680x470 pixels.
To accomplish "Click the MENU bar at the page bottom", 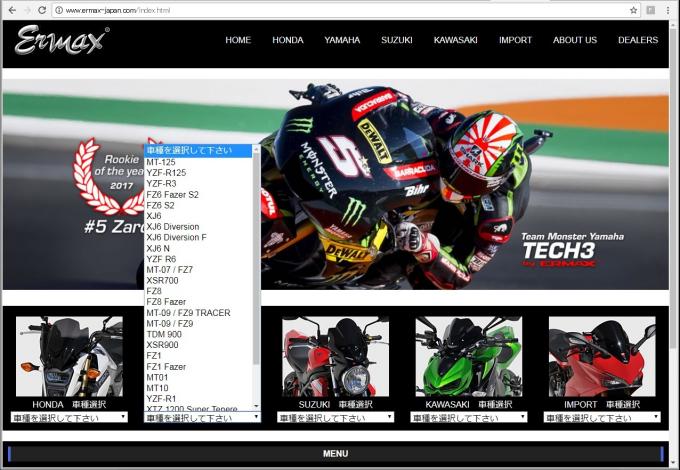I will pyautogui.click(x=335, y=453).
